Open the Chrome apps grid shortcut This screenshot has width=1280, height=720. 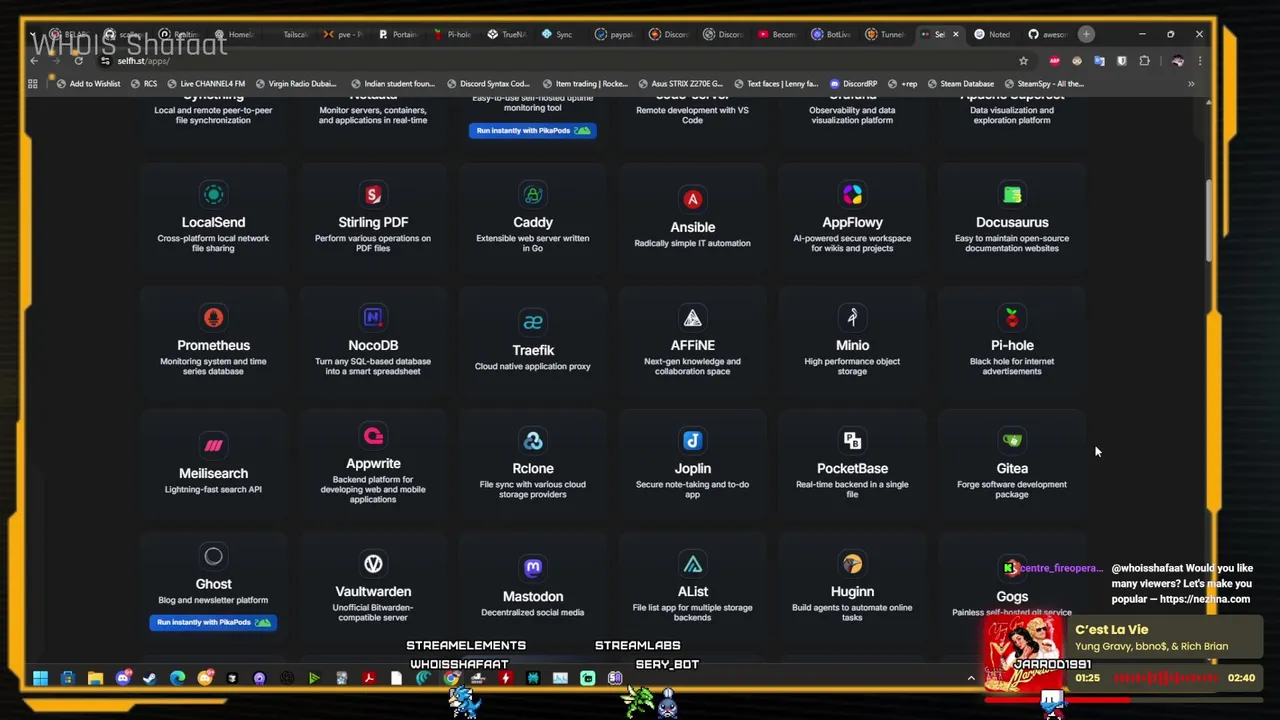point(33,84)
